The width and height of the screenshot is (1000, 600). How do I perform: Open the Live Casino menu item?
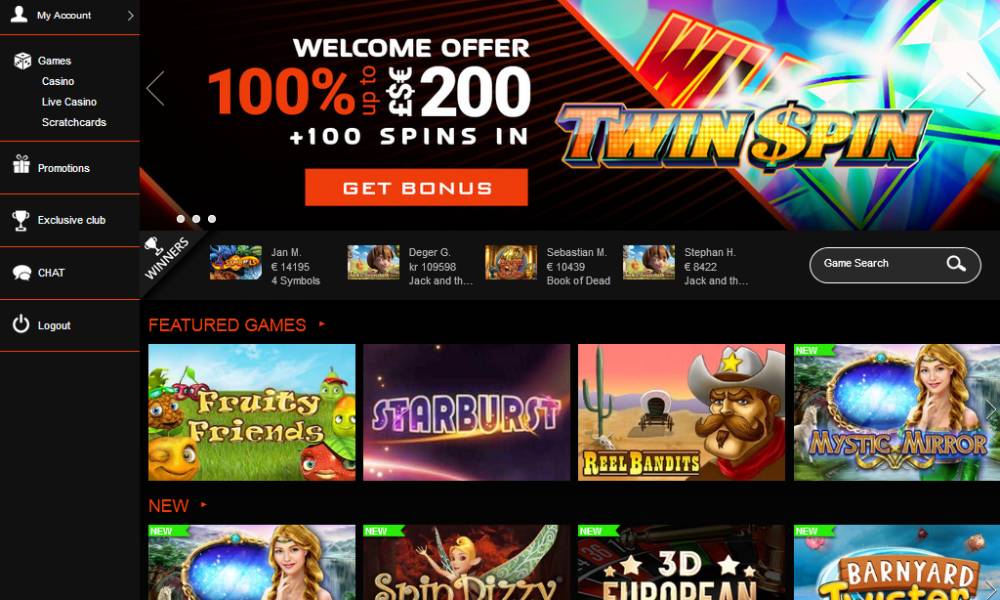[70, 101]
